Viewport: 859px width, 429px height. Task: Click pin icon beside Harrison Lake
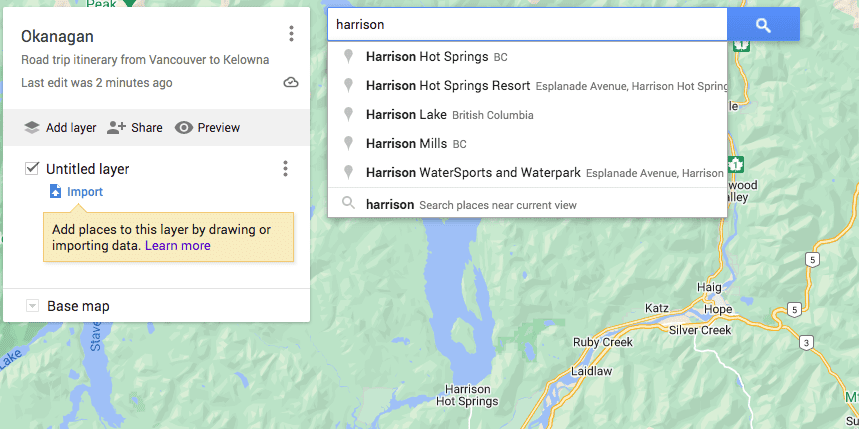[x=348, y=115]
